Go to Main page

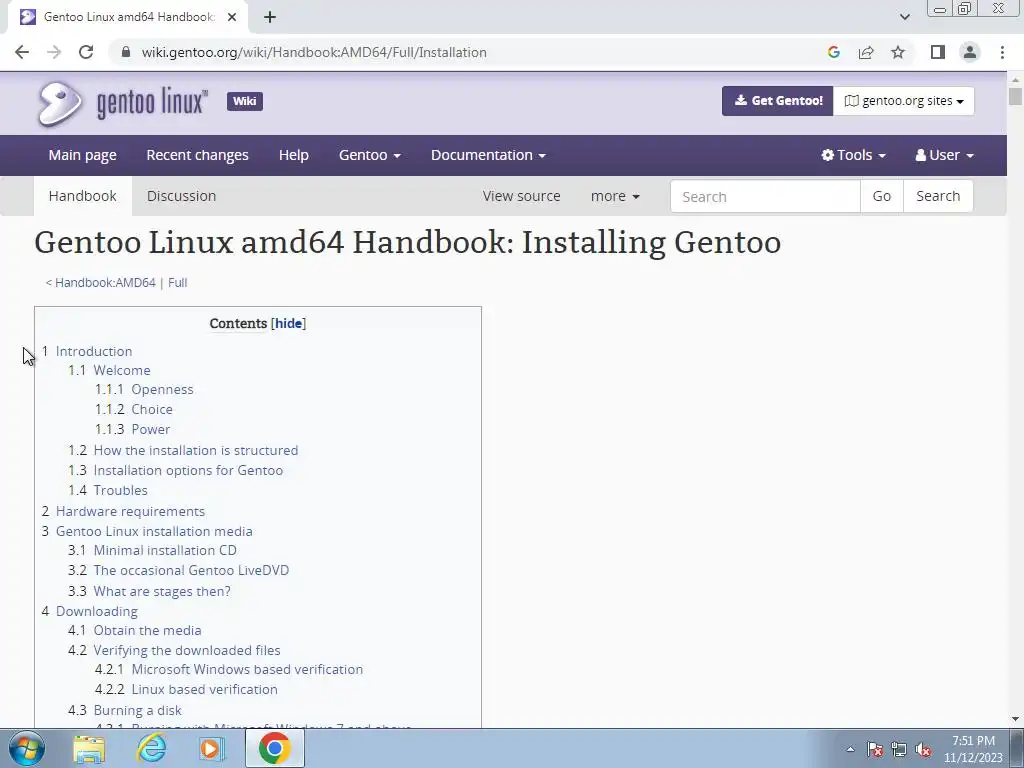(x=82, y=155)
